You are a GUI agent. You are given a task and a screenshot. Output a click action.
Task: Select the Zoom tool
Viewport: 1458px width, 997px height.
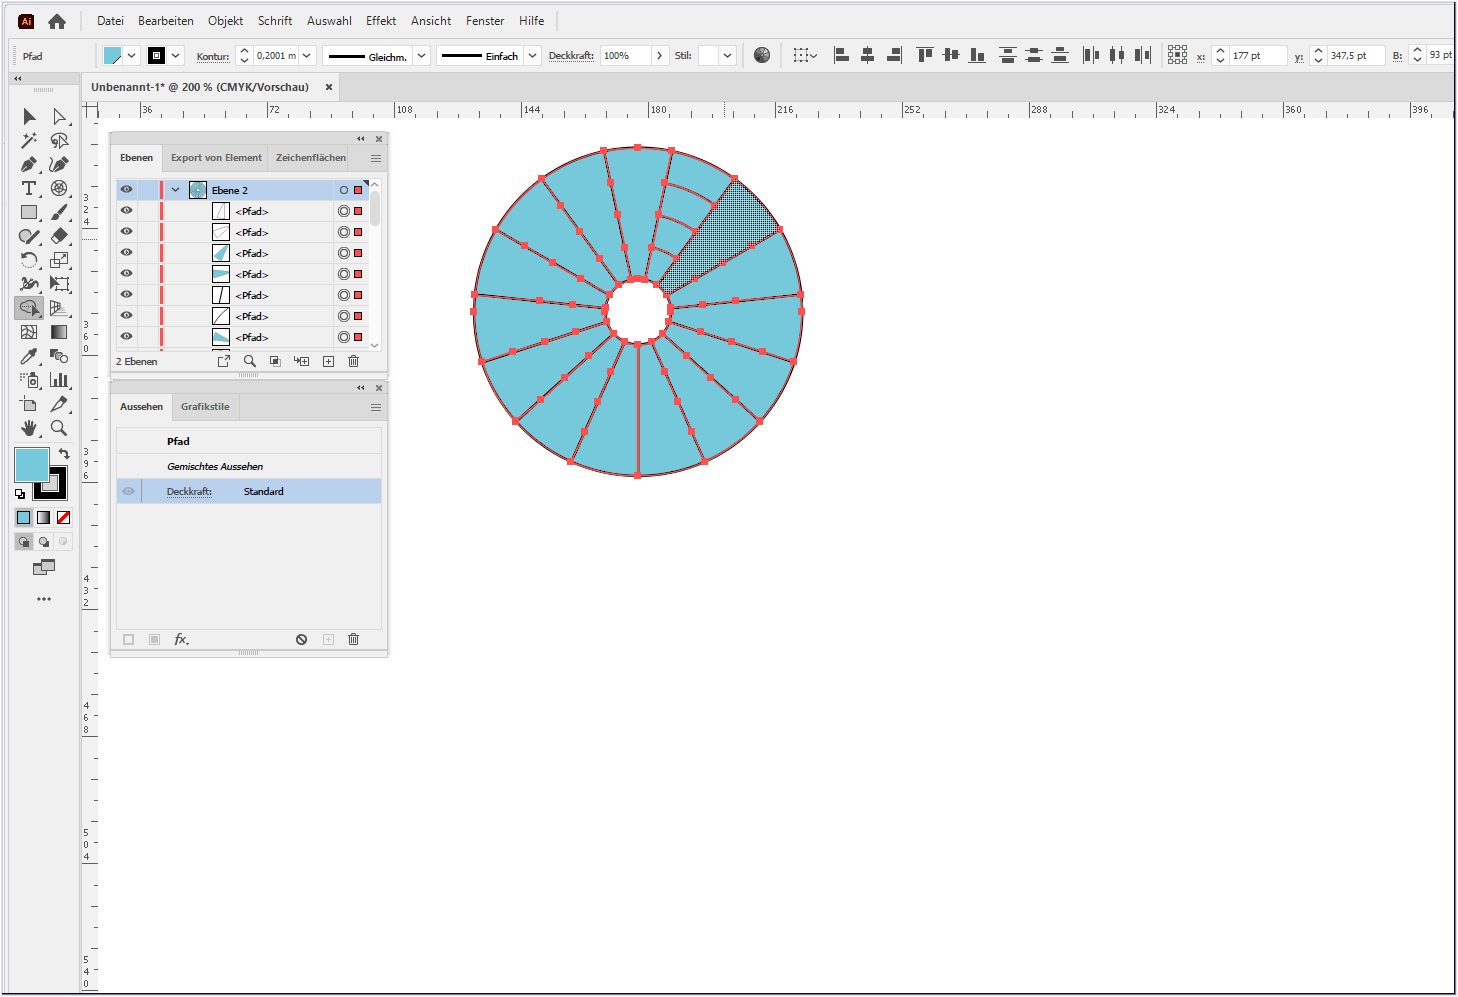[x=59, y=428]
